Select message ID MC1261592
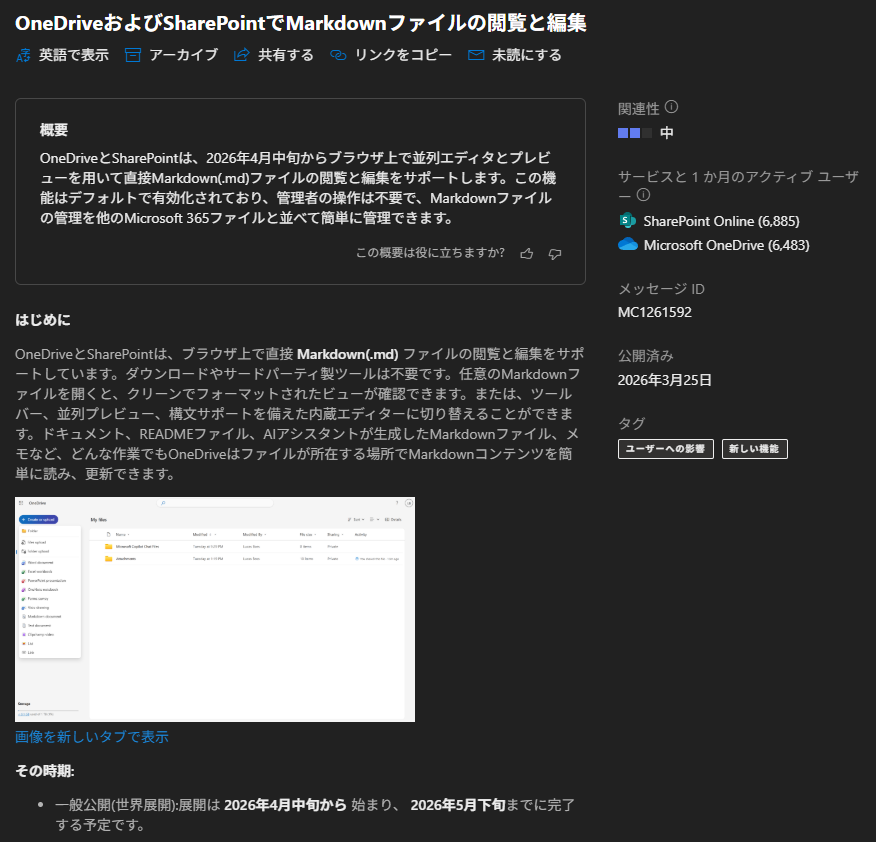 (655, 312)
